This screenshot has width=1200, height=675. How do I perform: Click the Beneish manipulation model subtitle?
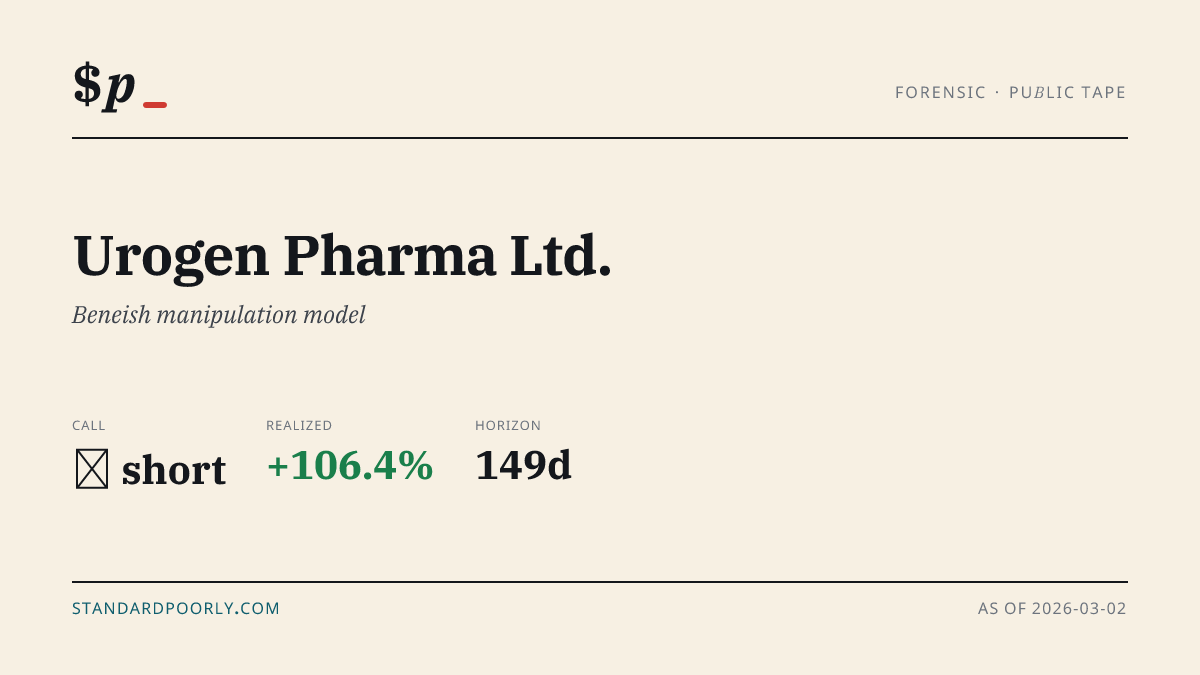coord(219,315)
